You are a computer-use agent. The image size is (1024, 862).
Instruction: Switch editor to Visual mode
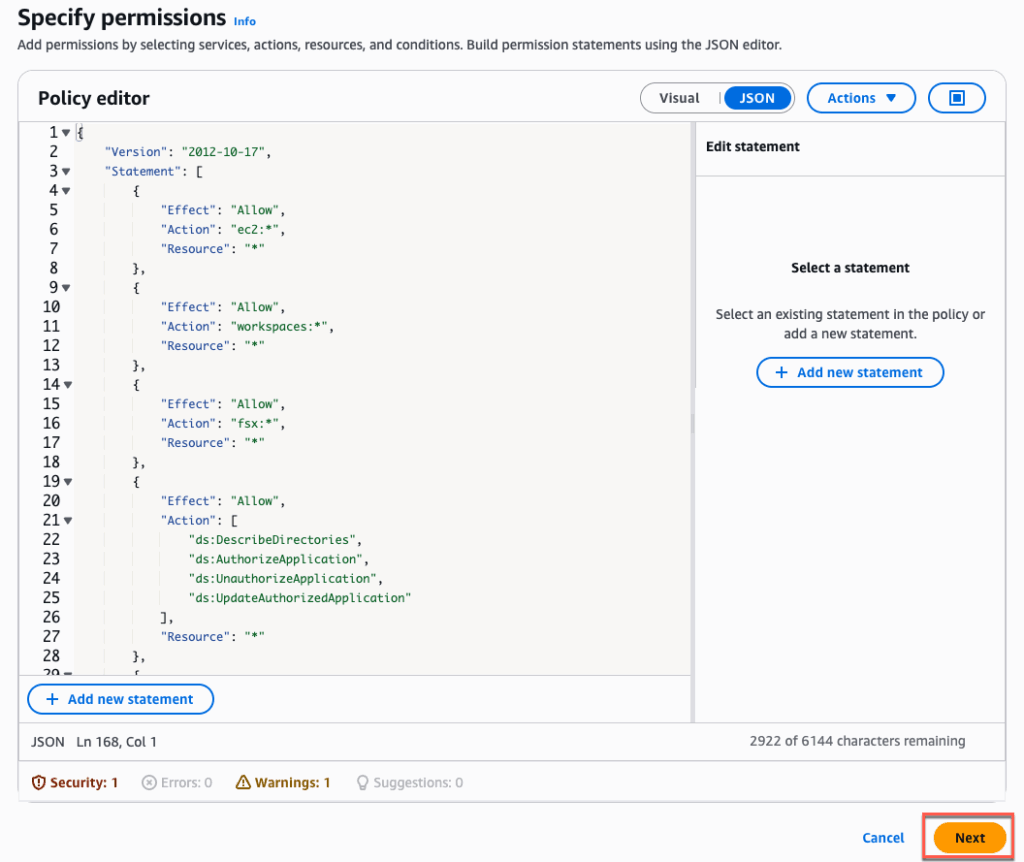tap(680, 98)
